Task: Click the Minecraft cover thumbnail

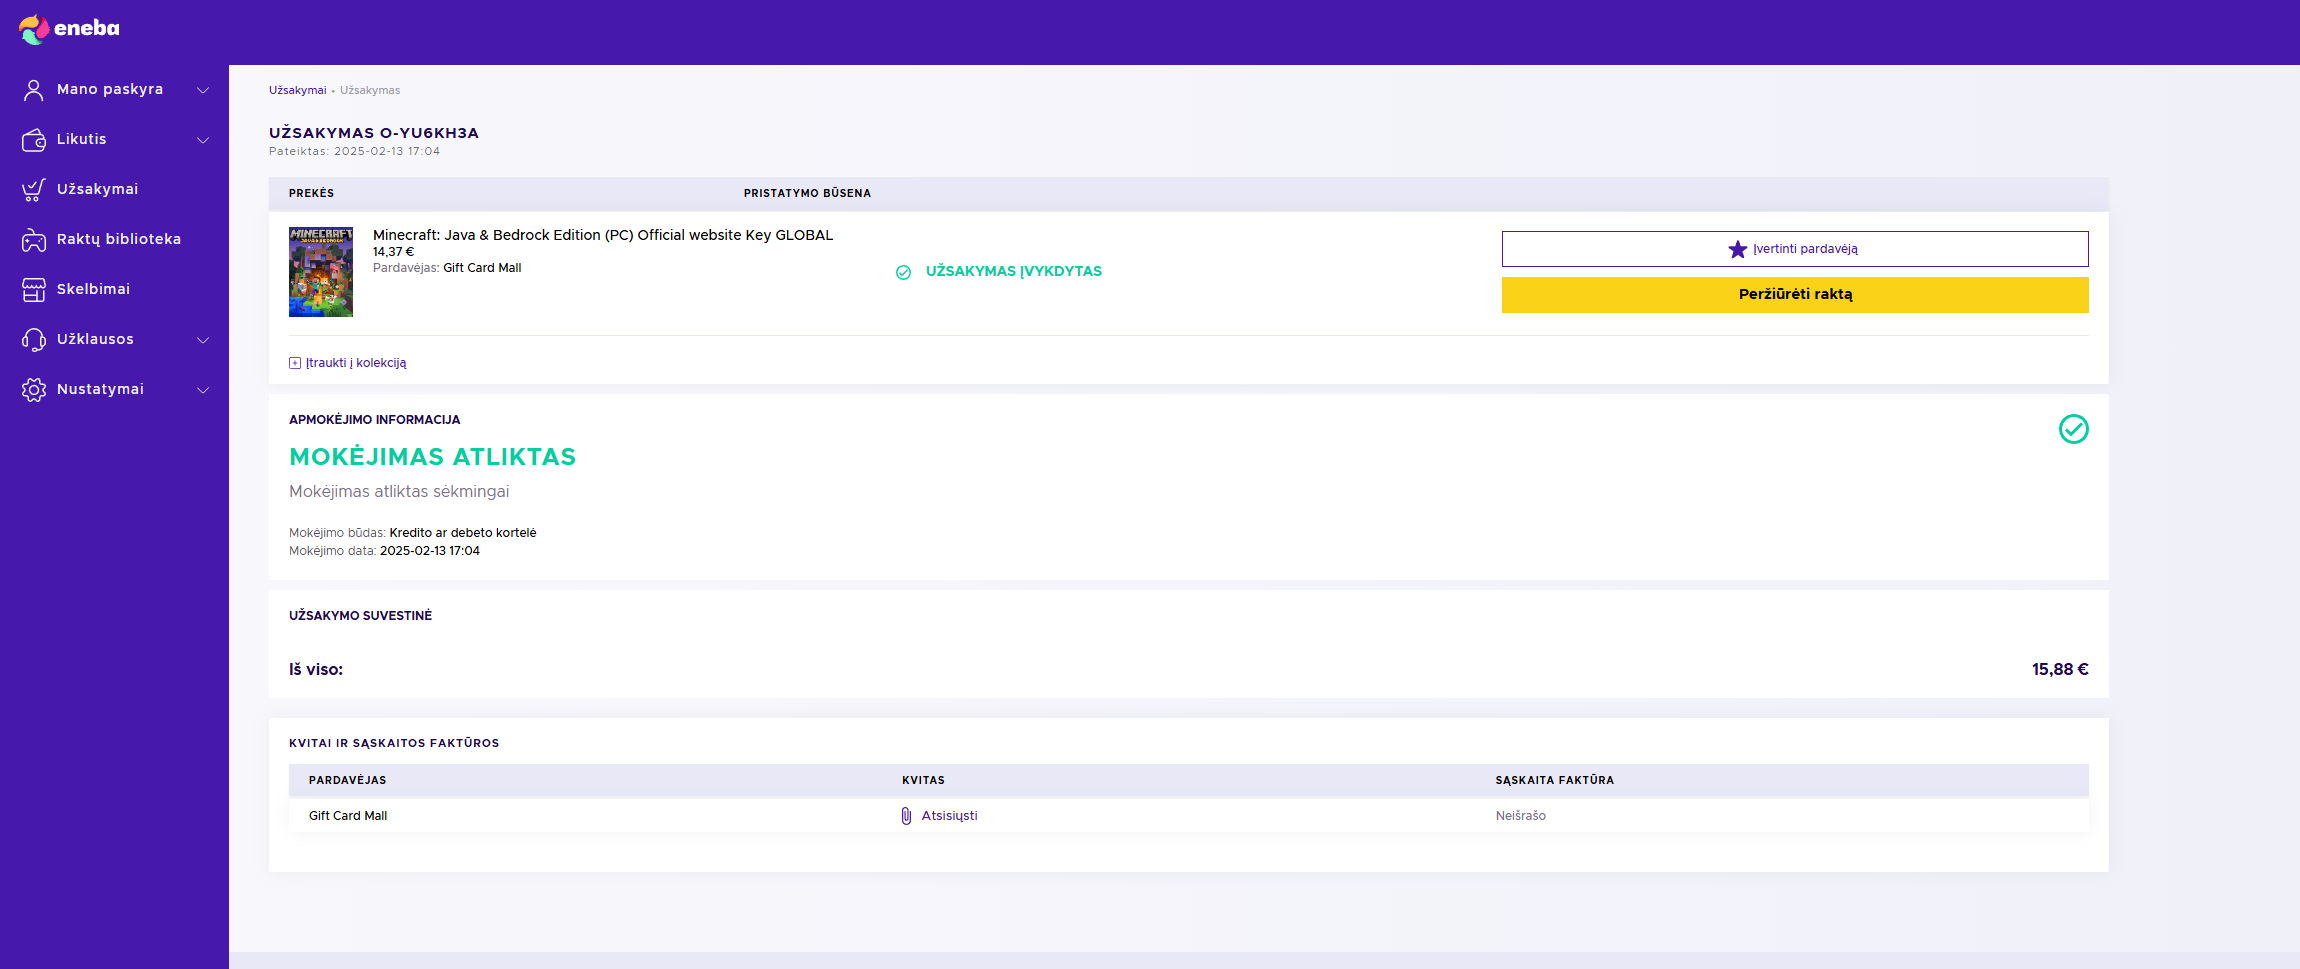Action: point(321,272)
